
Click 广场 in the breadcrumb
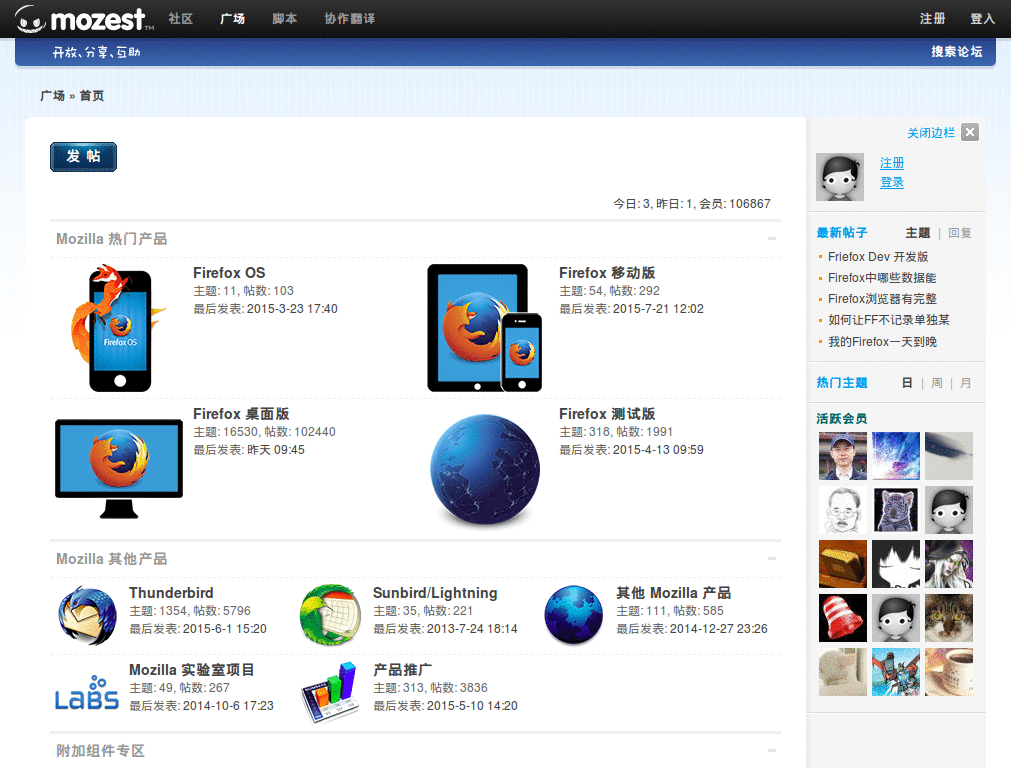(52, 96)
